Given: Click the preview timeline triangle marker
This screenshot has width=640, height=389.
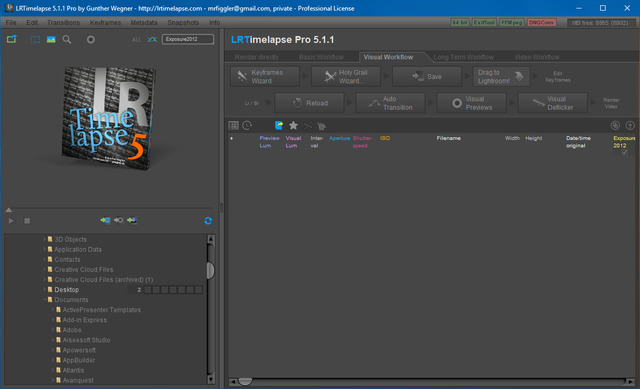Looking at the screenshot, I should [x=9, y=210].
